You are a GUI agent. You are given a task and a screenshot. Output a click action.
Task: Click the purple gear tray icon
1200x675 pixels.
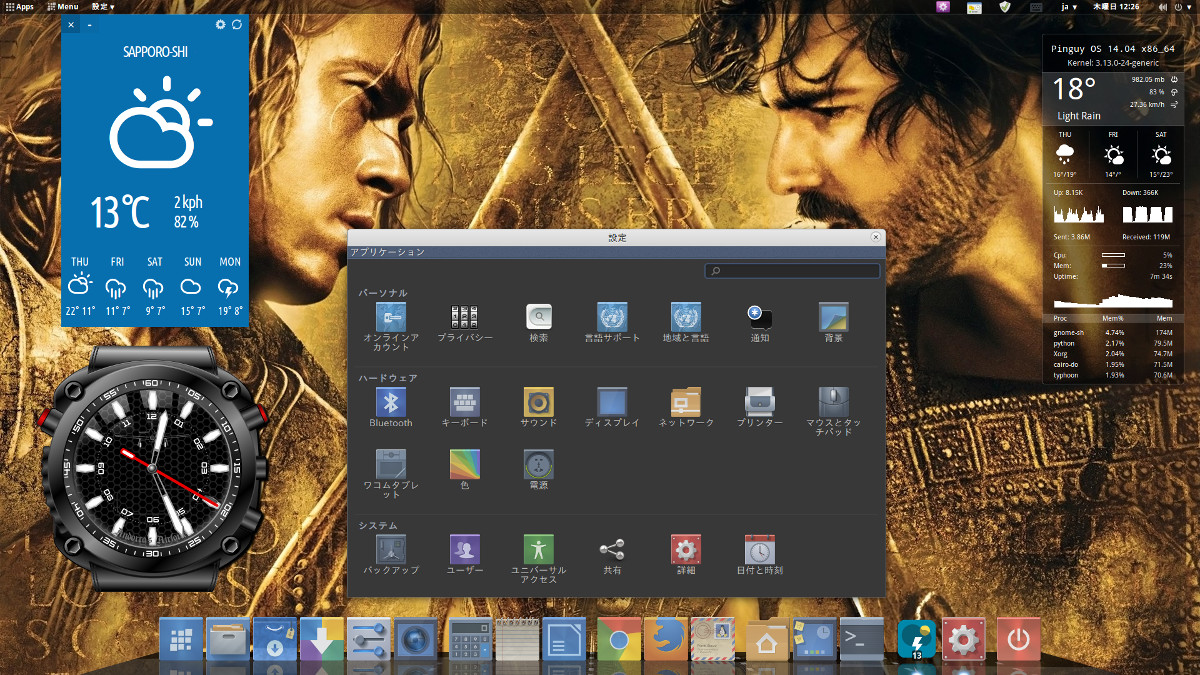point(942,7)
